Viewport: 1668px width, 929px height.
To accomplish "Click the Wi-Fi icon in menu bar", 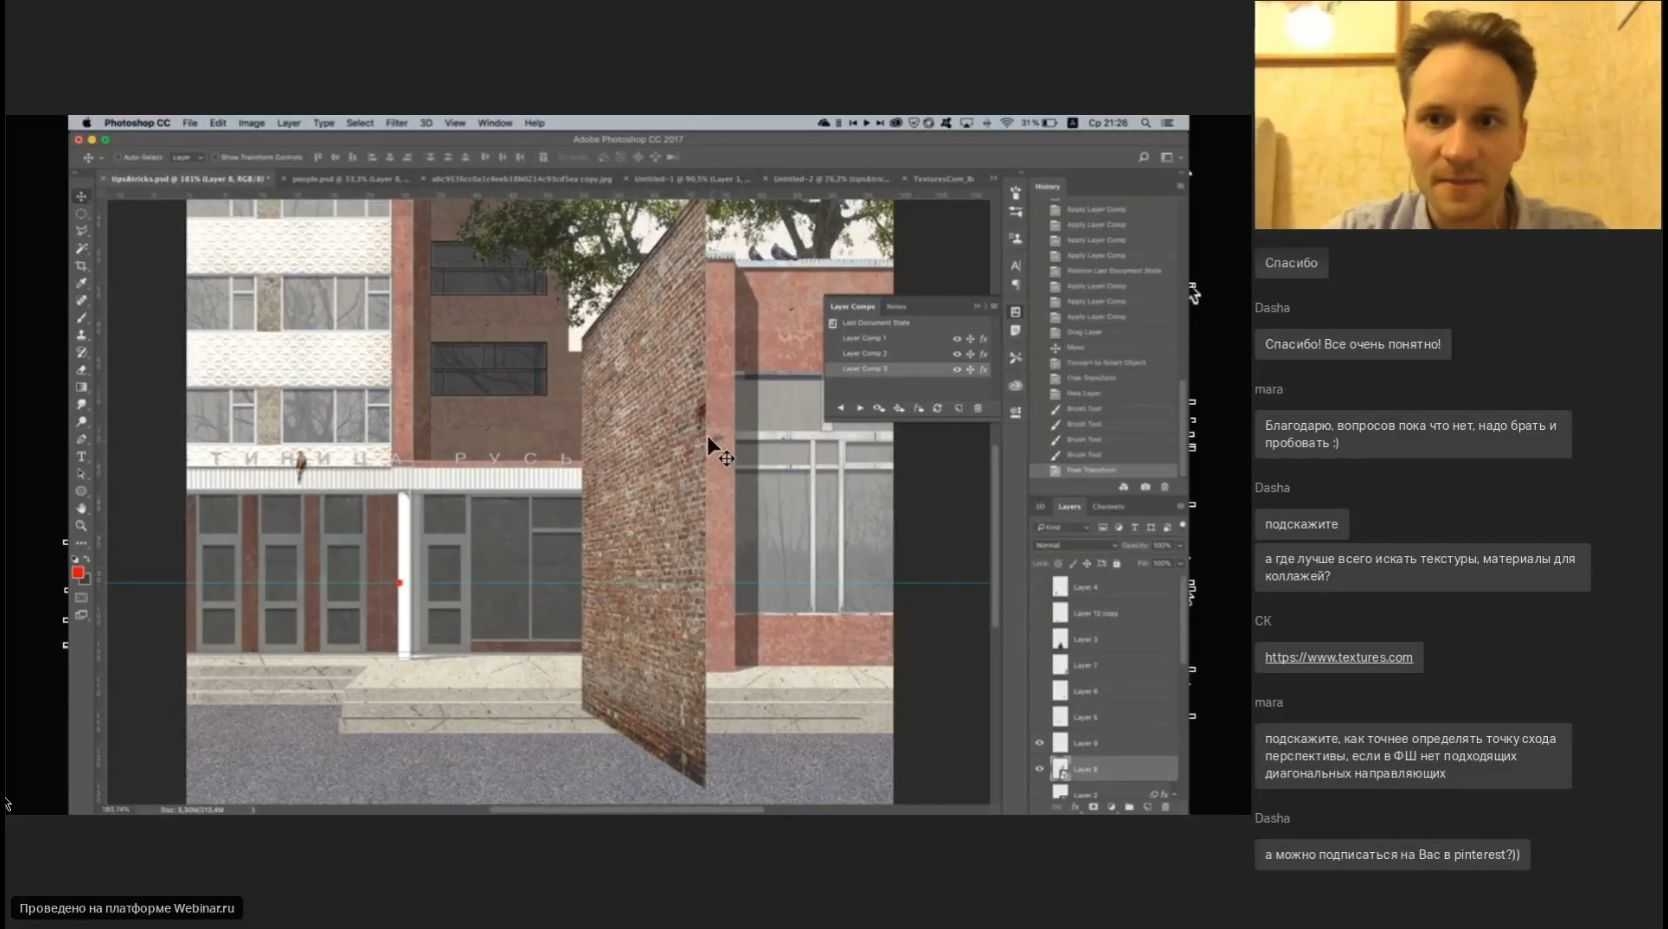I will [x=1007, y=123].
